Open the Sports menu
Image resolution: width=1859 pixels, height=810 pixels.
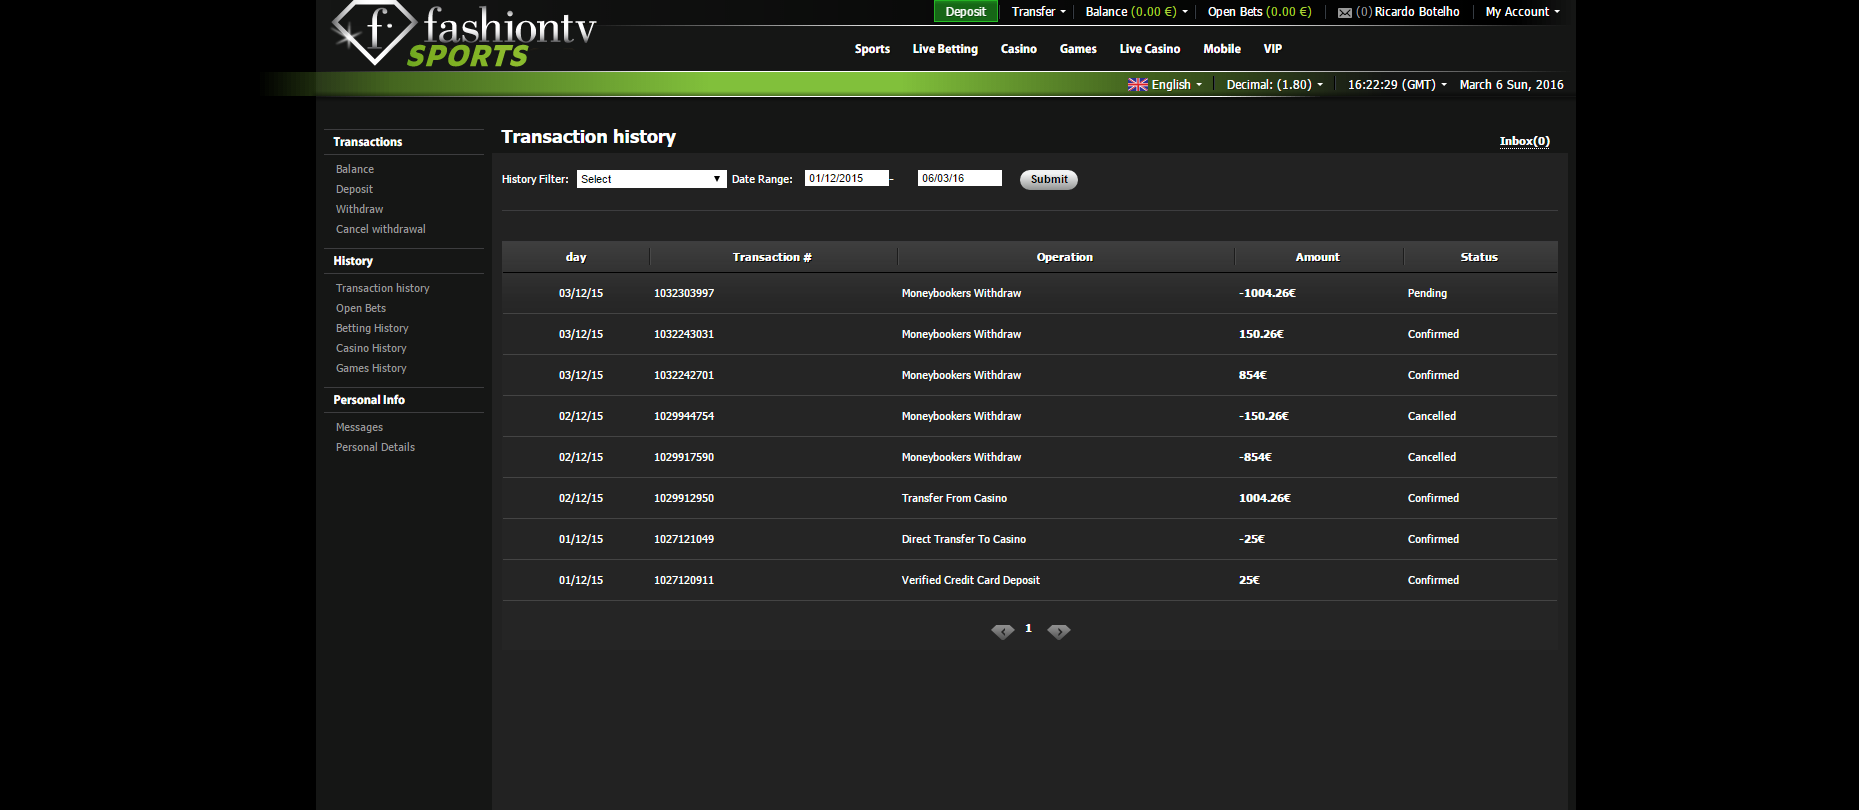click(x=872, y=49)
